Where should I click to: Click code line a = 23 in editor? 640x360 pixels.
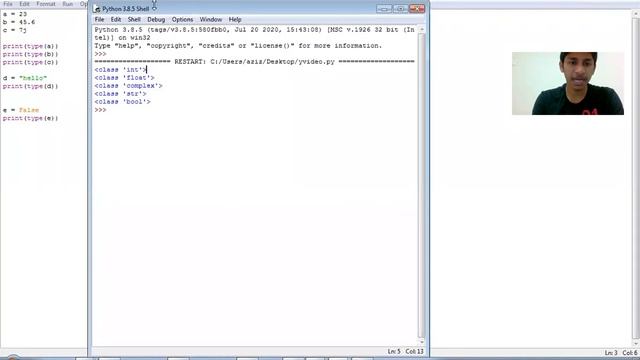click(15, 14)
